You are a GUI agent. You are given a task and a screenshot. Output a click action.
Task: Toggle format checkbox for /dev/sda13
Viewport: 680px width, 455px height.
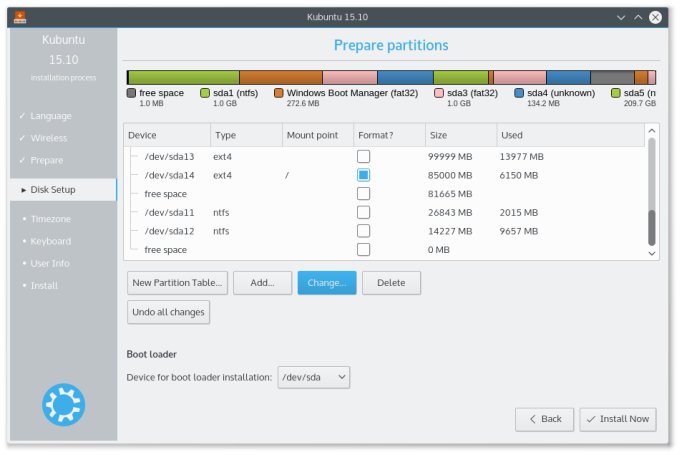pyautogui.click(x=363, y=157)
